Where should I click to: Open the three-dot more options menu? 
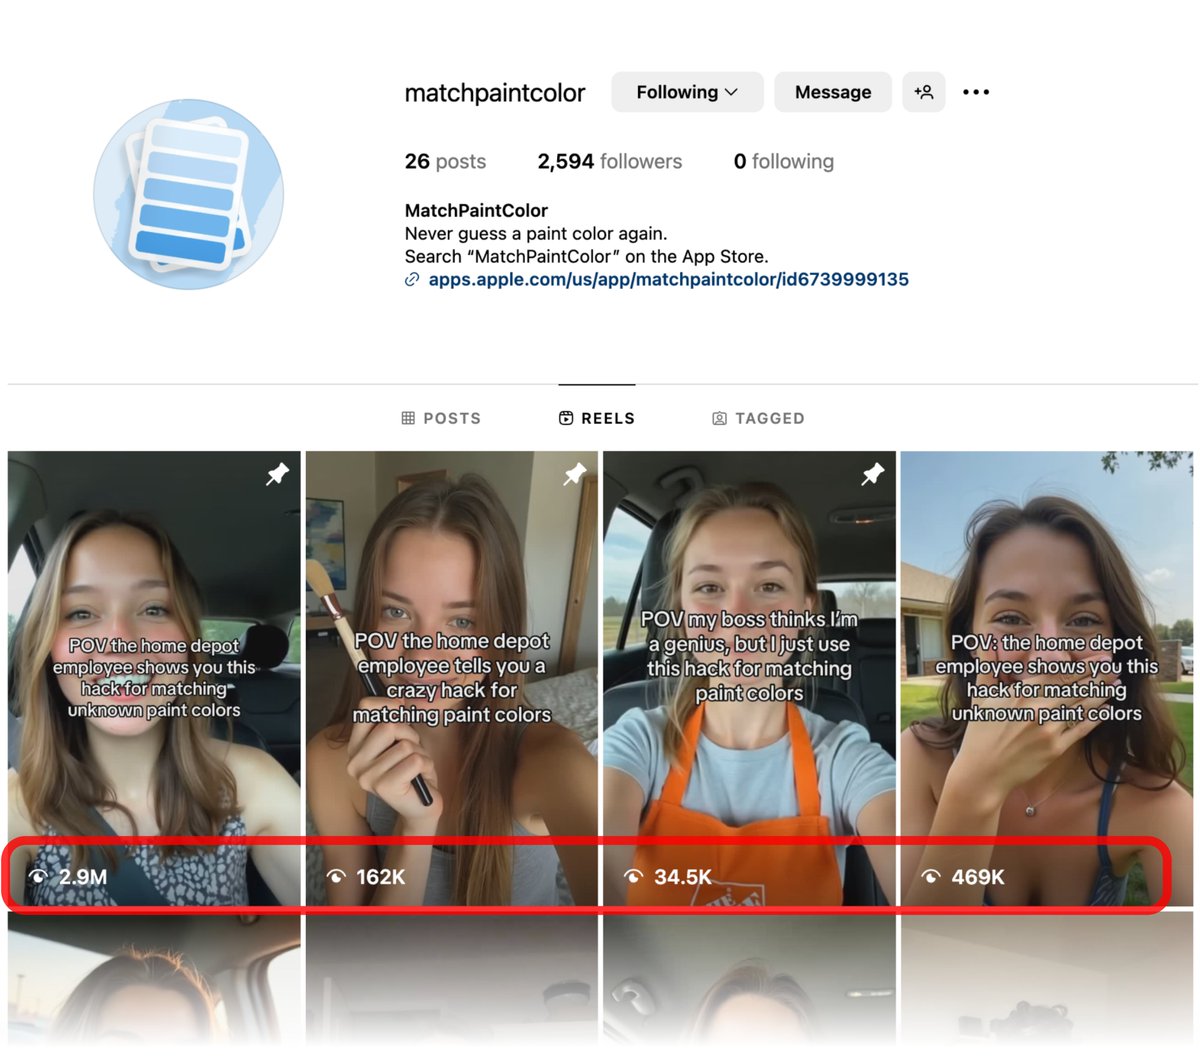pos(976,92)
